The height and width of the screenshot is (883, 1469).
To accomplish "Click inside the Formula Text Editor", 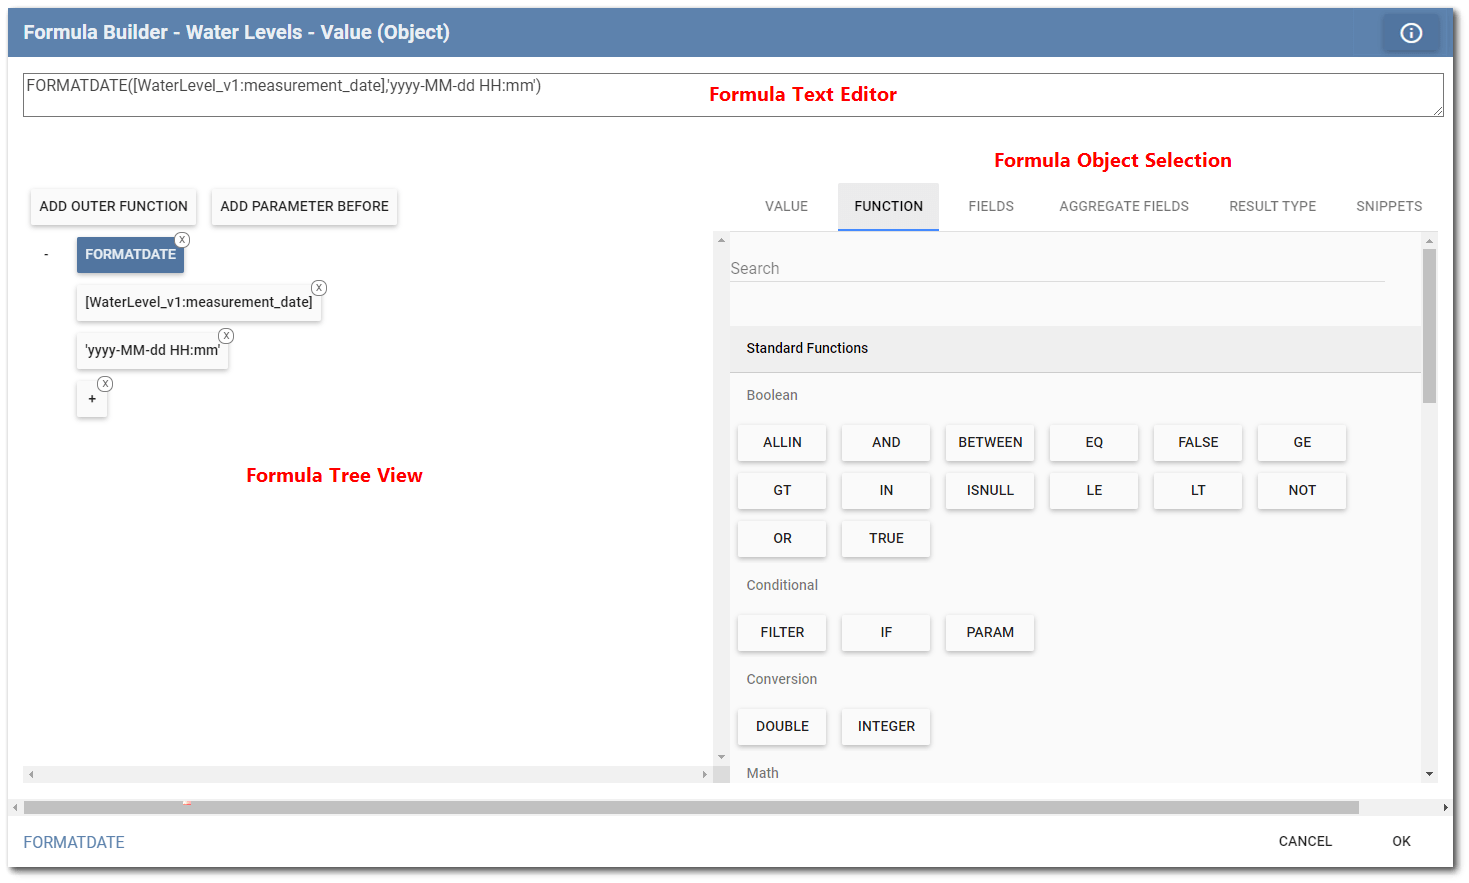I will point(400,94).
